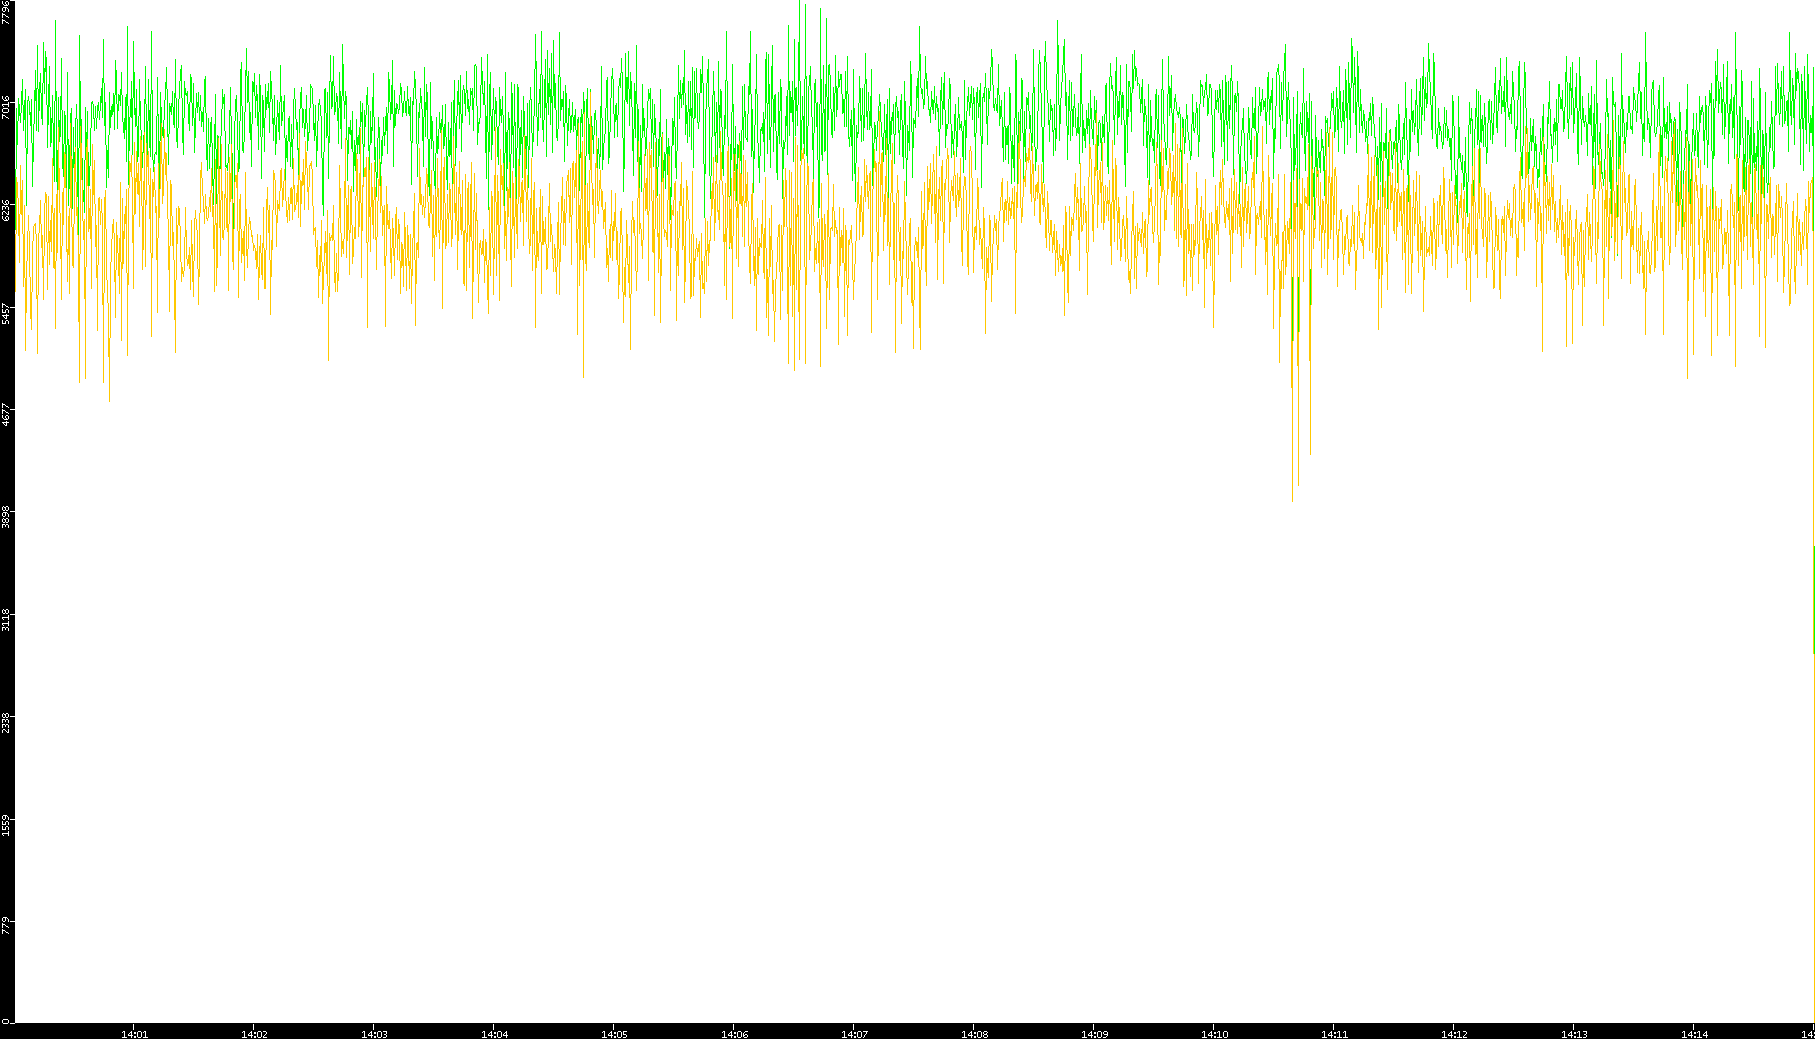Click the 1559 value on the vertical axis
The width and height of the screenshot is (1815, 1039).
coord(6,826)
